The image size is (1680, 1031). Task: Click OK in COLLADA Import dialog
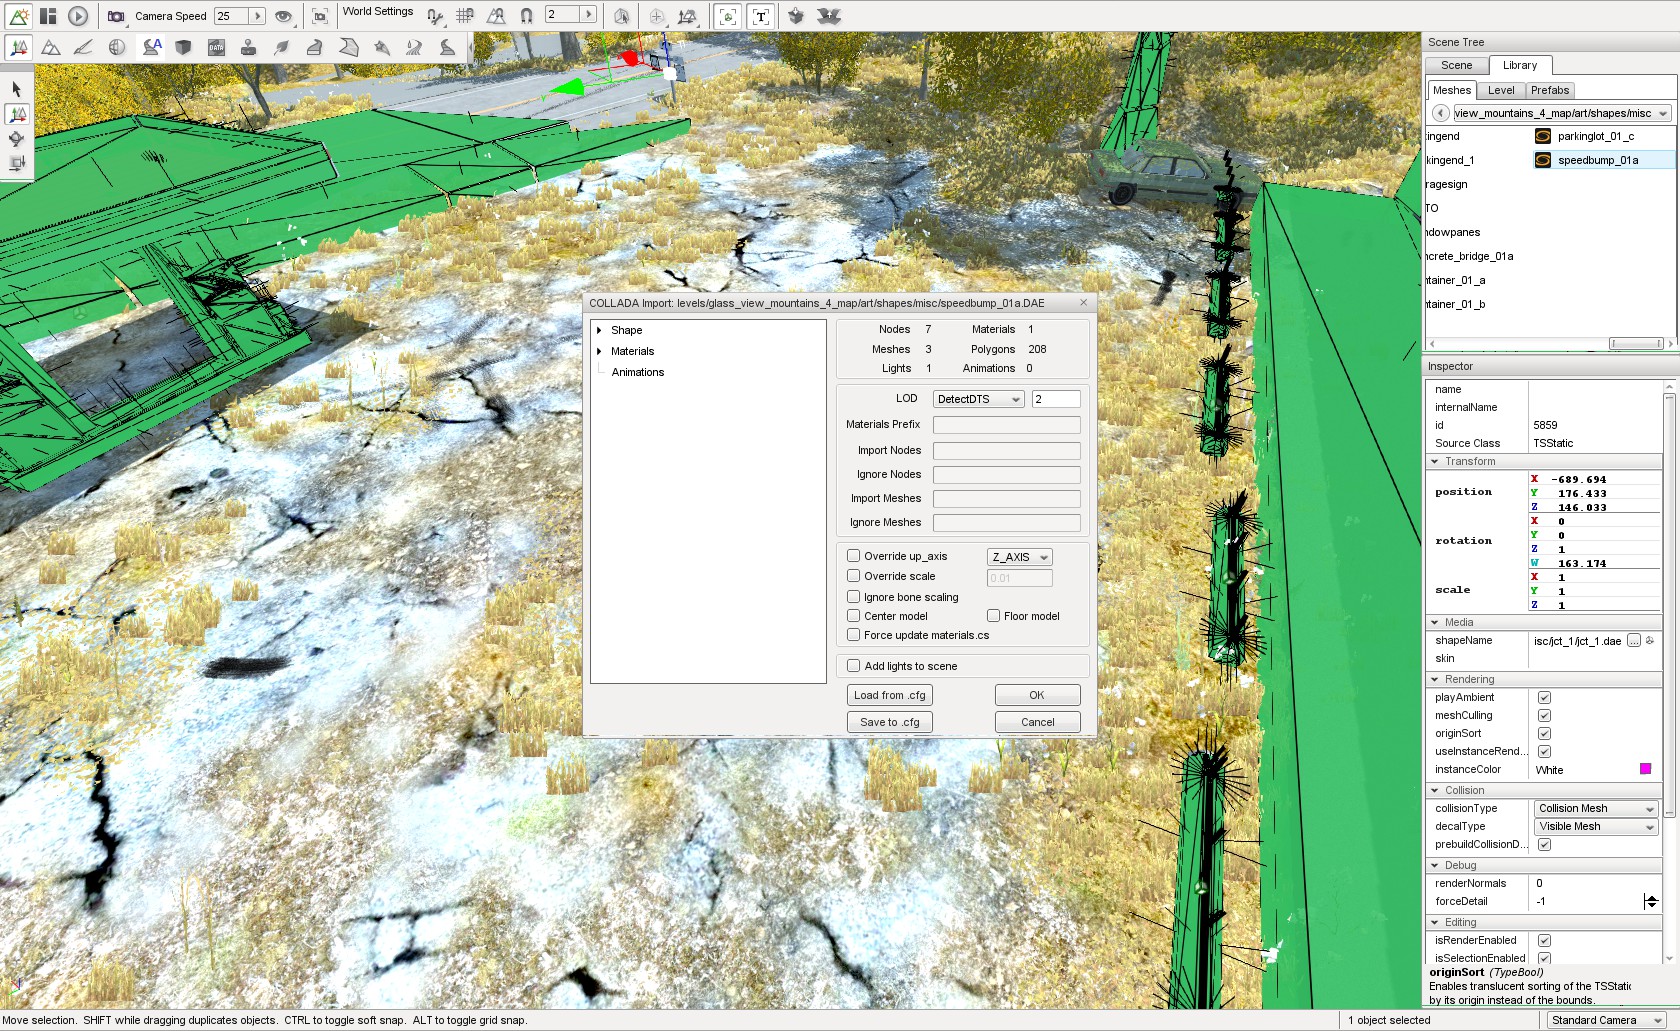pyautogui.click(x=1037, y=695)
